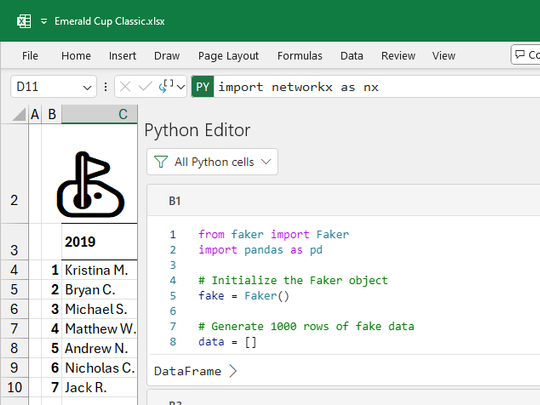Open the Comments button
Viewport: 540px width, 405px height.
[526, 55]
